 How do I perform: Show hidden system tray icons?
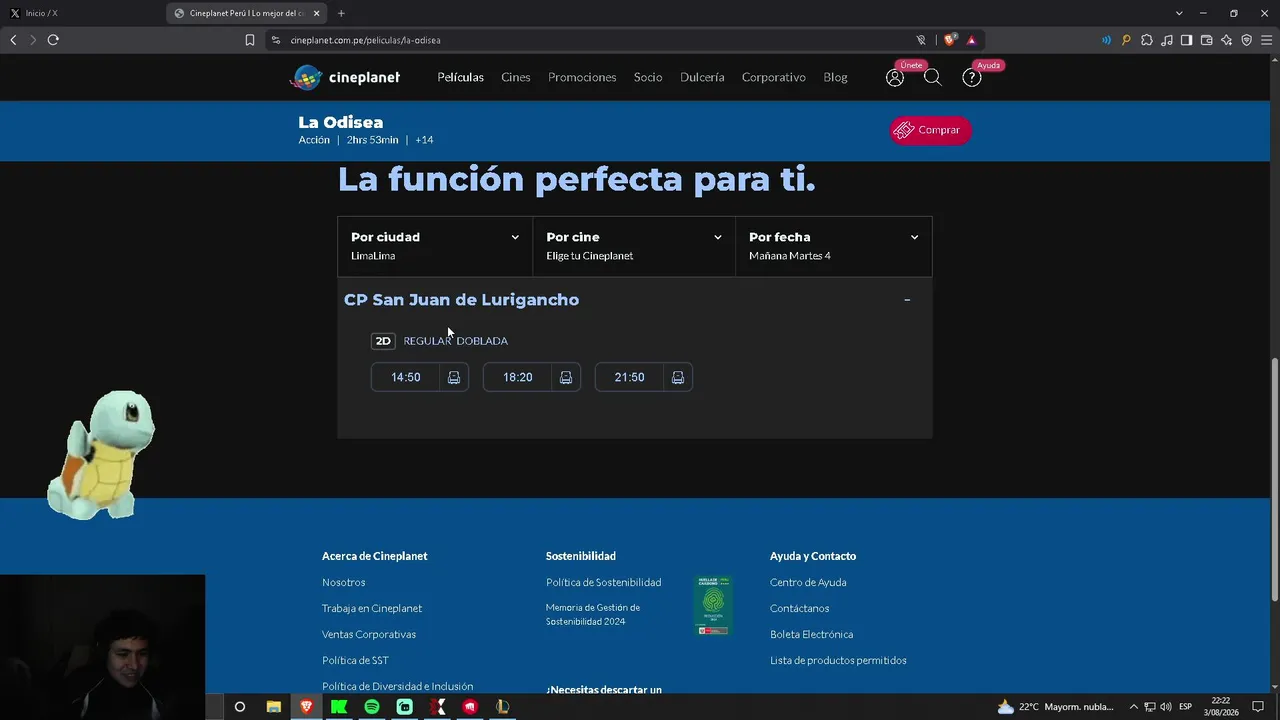pos(1133,706)
